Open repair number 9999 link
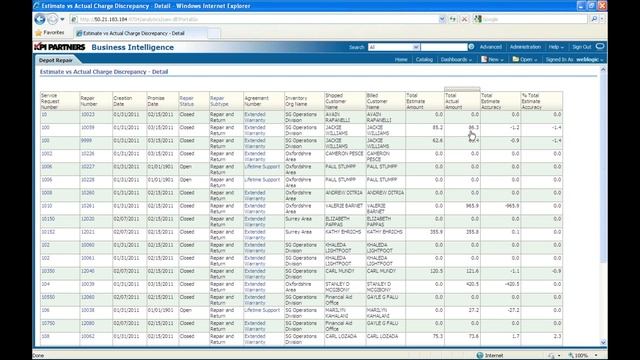This screenshot has height=360, width=640. coord(87,141)
